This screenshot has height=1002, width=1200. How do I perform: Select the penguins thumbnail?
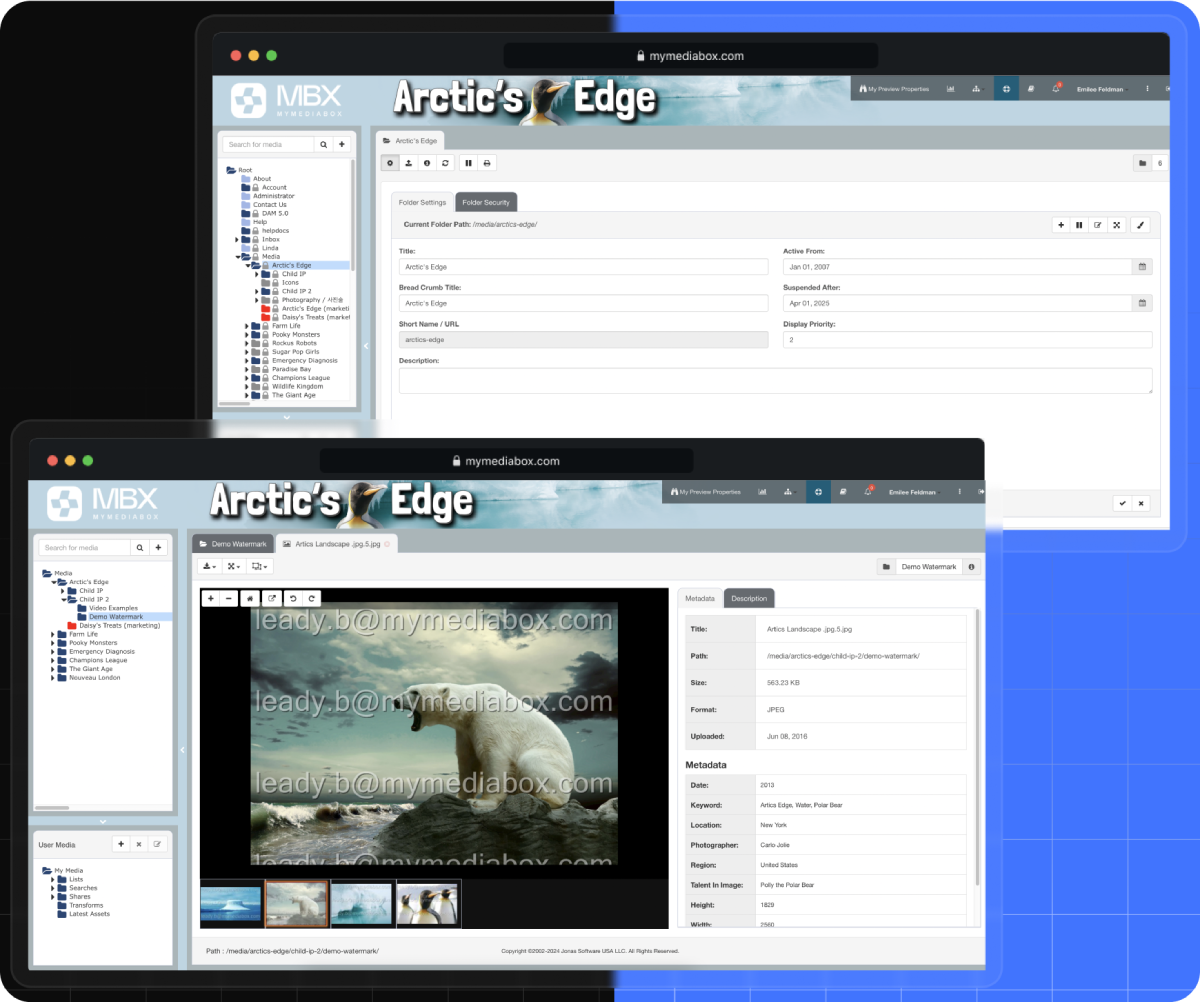click(x=429, y=904)
